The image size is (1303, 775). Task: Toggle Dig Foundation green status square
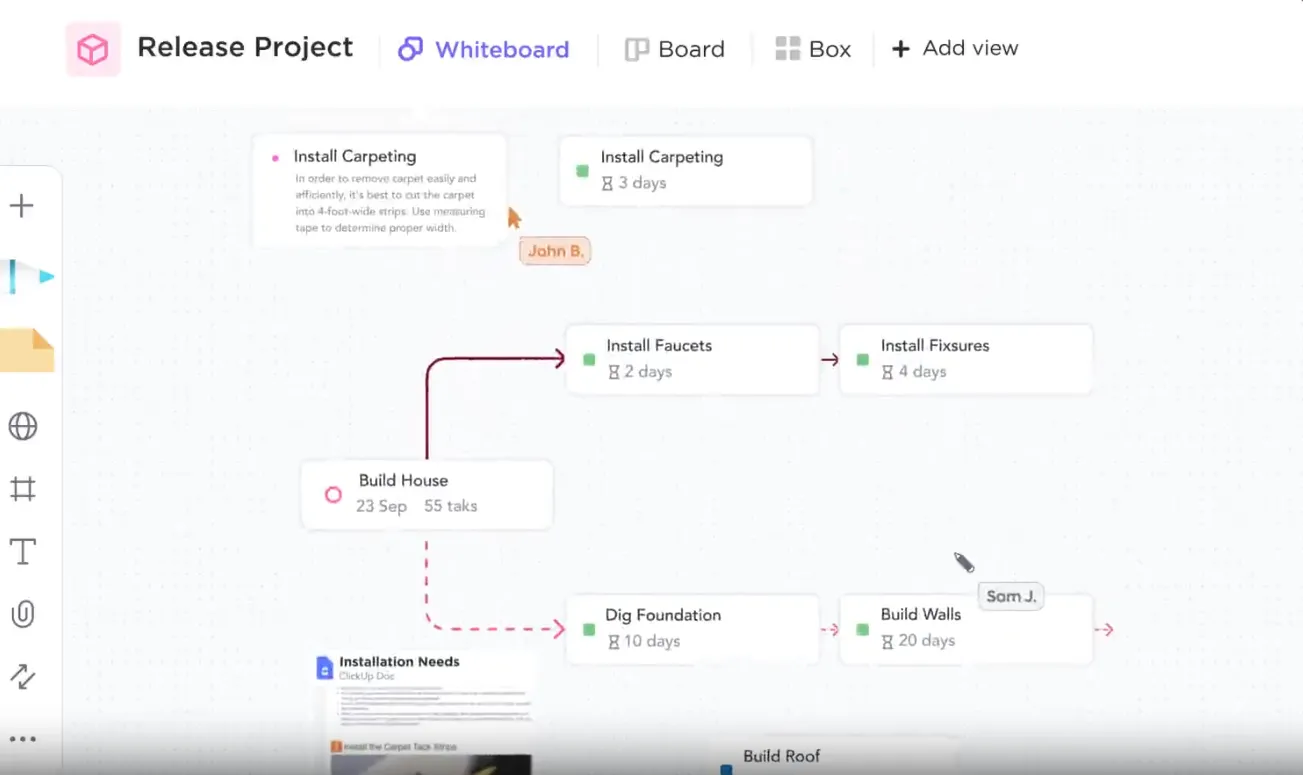[588, 629]
